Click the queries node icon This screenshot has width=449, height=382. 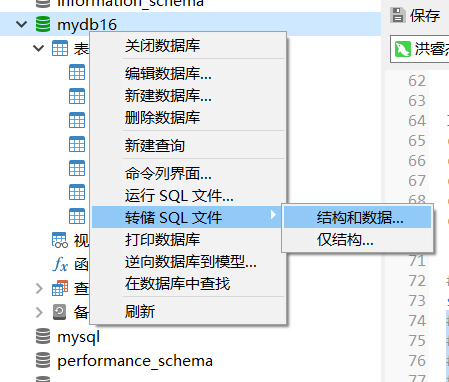pyautogui.click(x=60, y=288)
